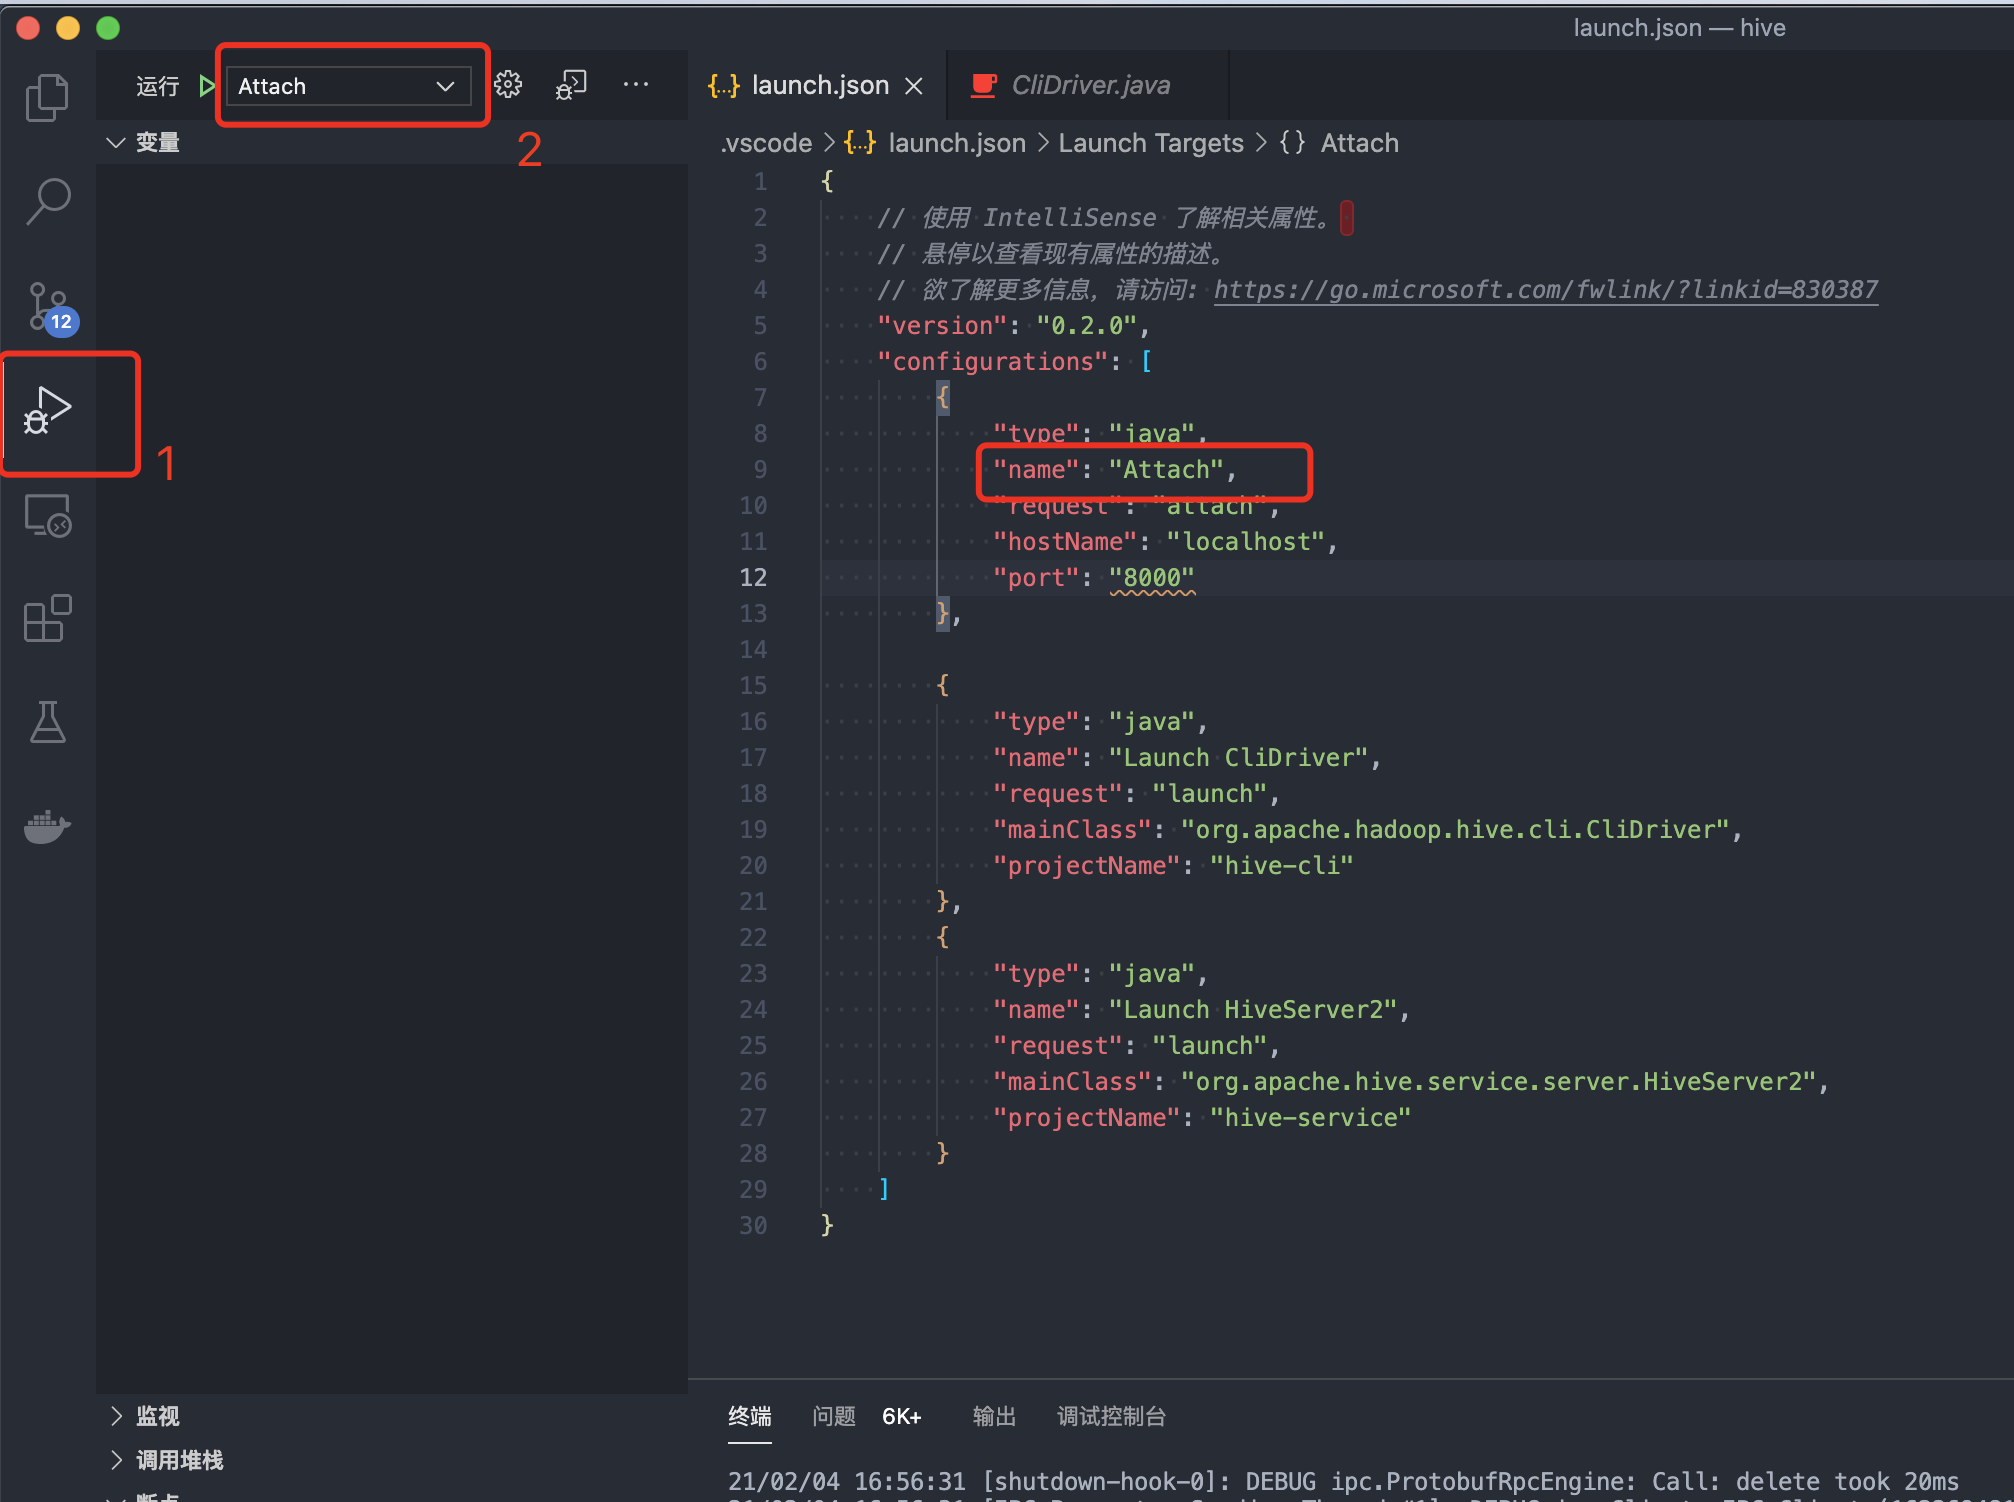Image resolution: width=2014 pixels, height=1502 pixels.
Task: Open the Testing flask icon
Action: pos(47,722)
